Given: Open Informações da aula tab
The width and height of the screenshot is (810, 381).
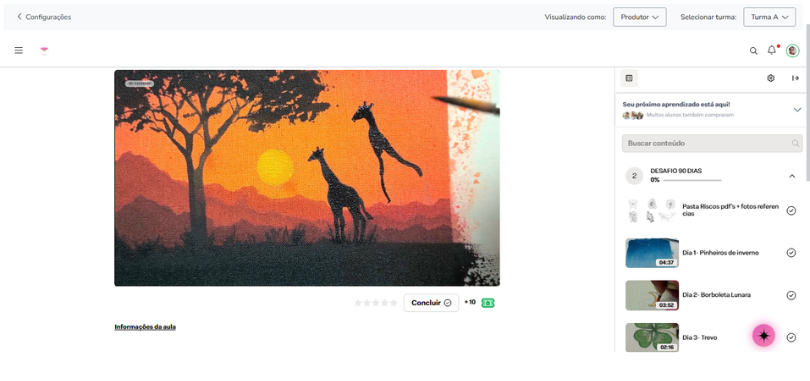Looking at the screenshot, I should pyautogui.click(x=145, y=327).
